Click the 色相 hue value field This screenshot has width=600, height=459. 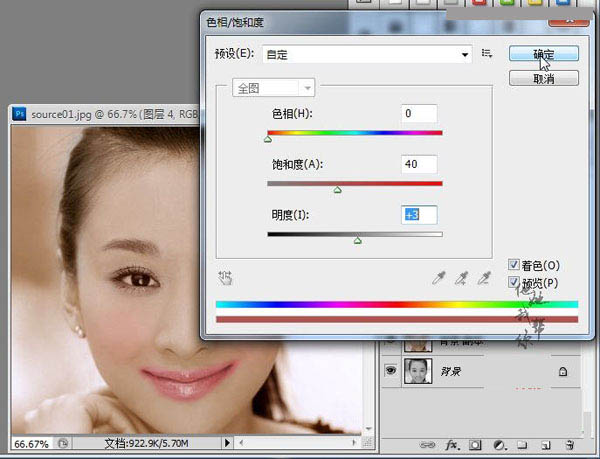pos(419,113)
